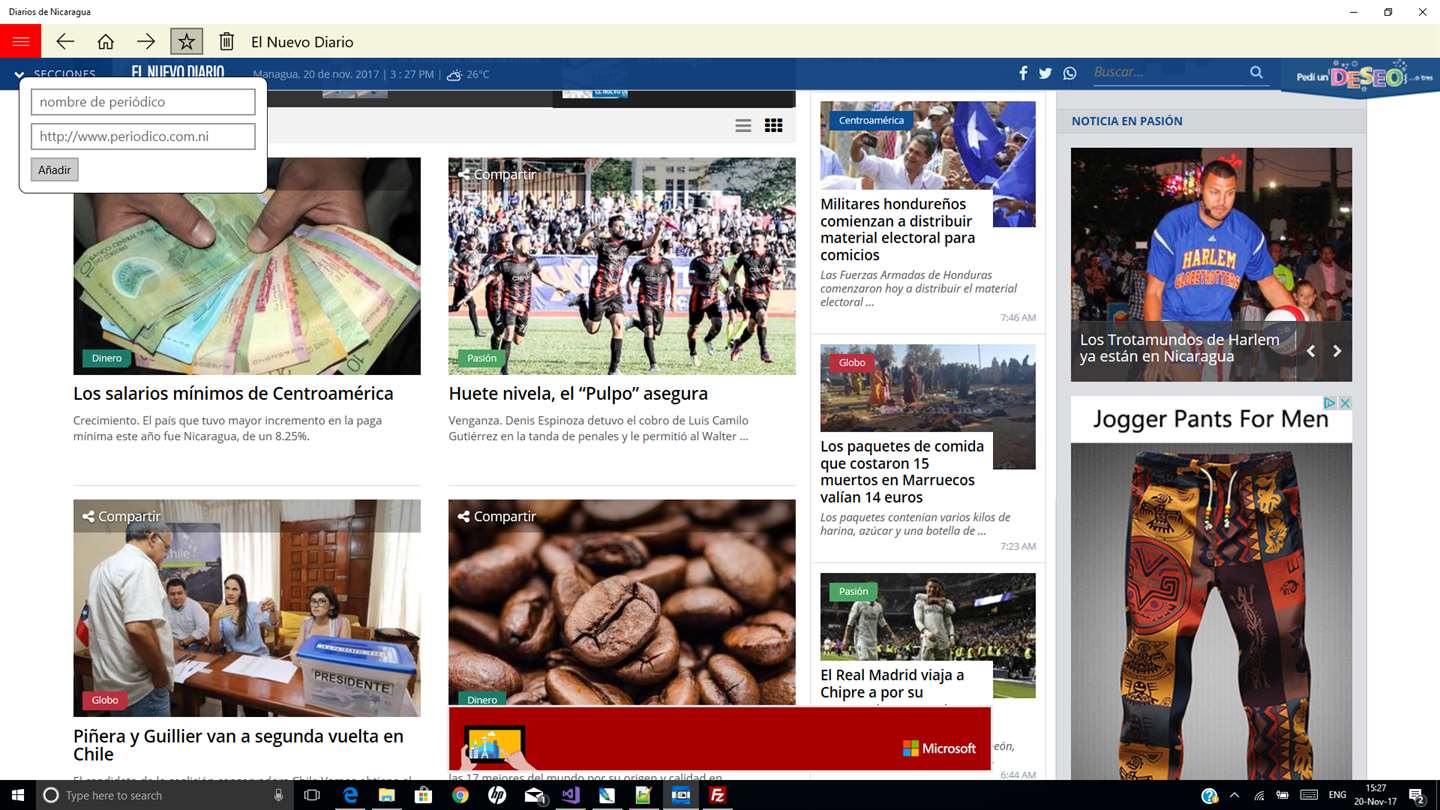Go forward with the right arrow
Viewport: 1440px width, 810px height.
(x=146, y=41)
